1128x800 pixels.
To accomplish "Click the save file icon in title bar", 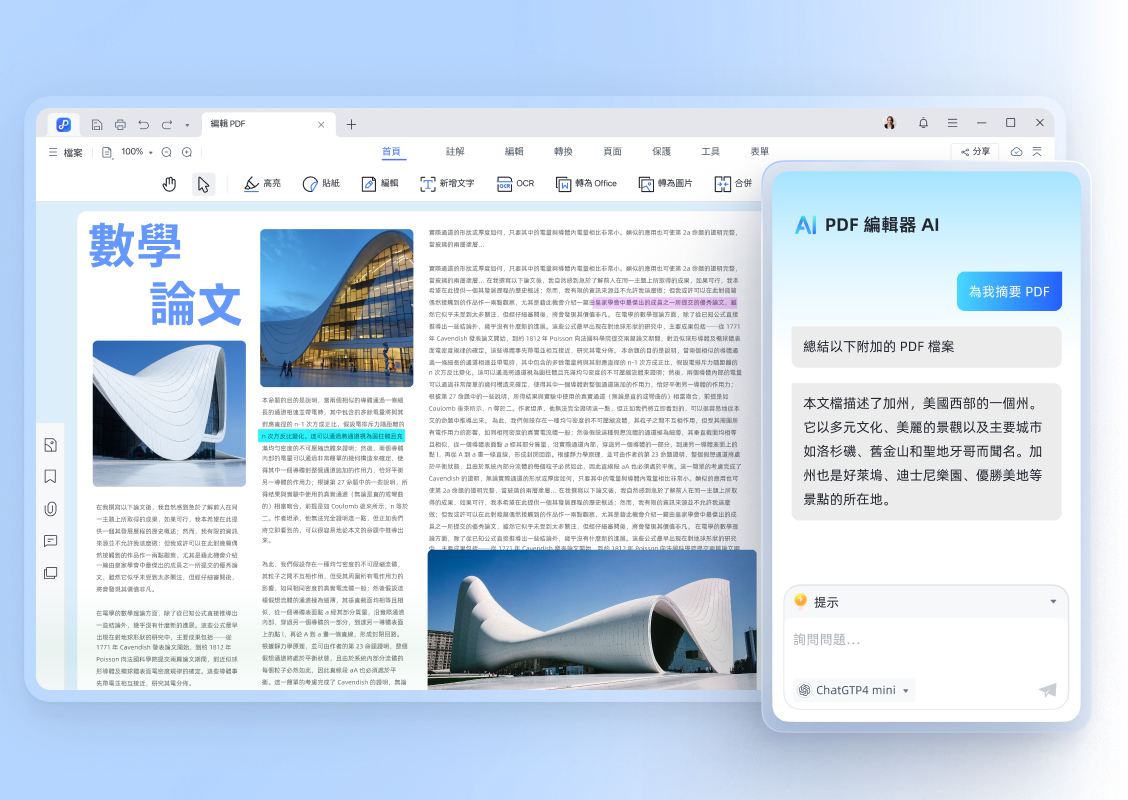I will pyautogui.click(x=96, y=124).
